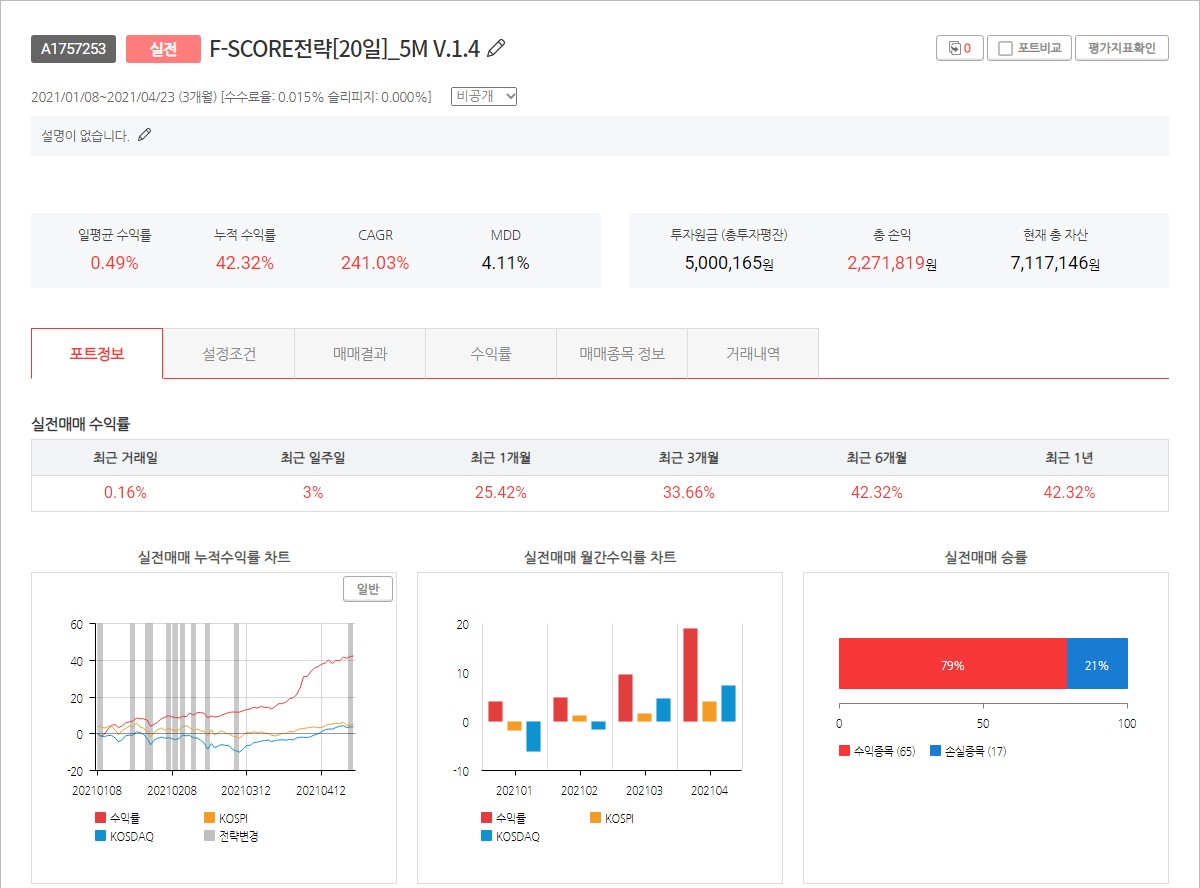Toggle 손실종목 (17) legend item

click(968, 750)
